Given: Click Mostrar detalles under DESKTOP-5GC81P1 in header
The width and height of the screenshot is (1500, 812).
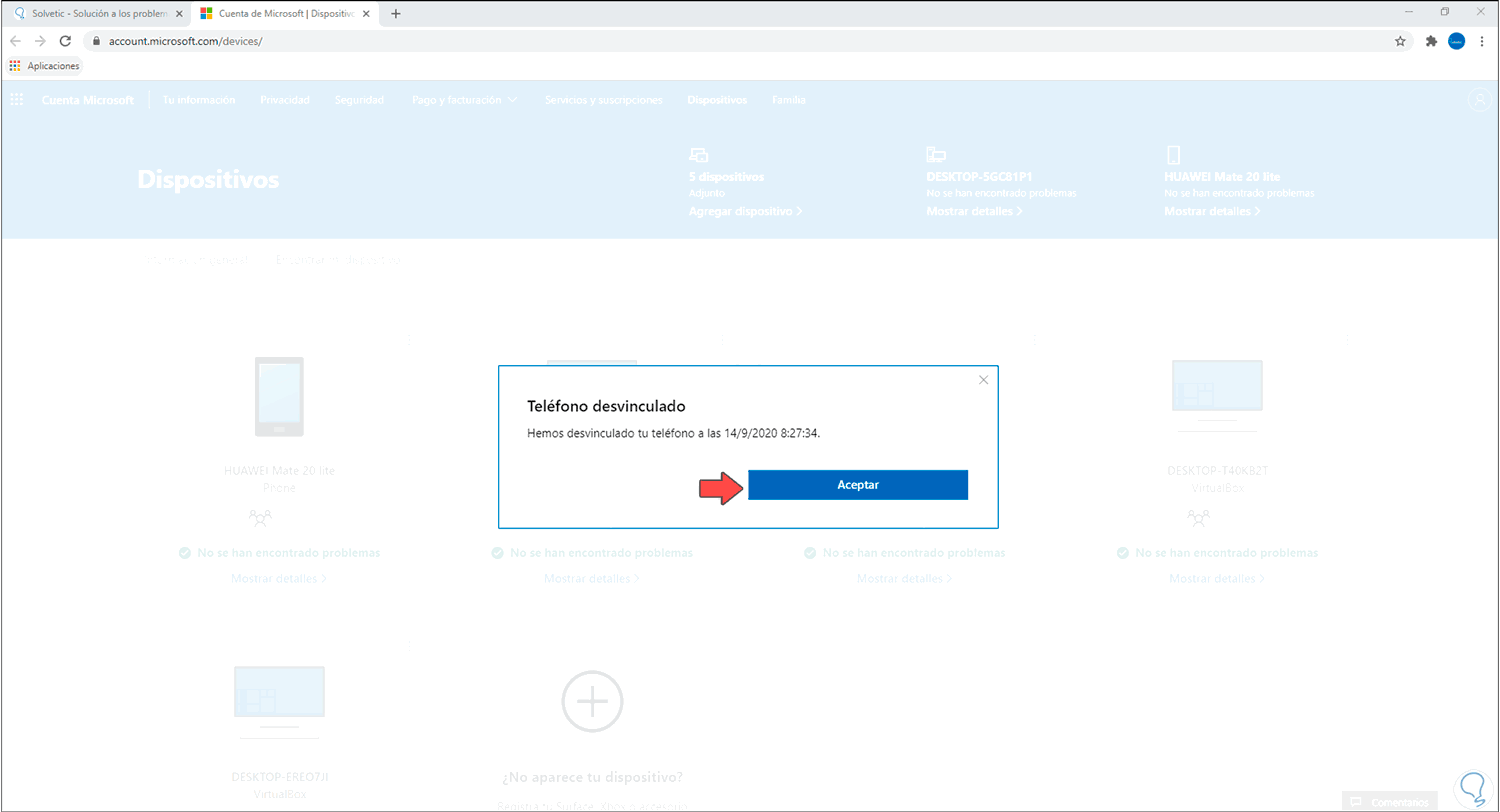Looking at the screenshot, I should point(975,212).
